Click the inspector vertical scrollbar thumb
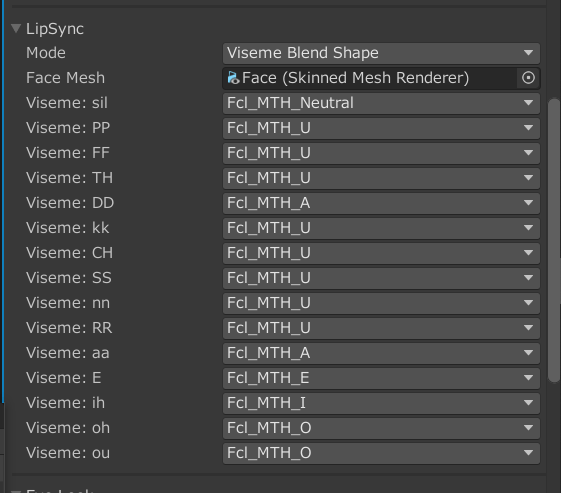 [x=554, y=240]
